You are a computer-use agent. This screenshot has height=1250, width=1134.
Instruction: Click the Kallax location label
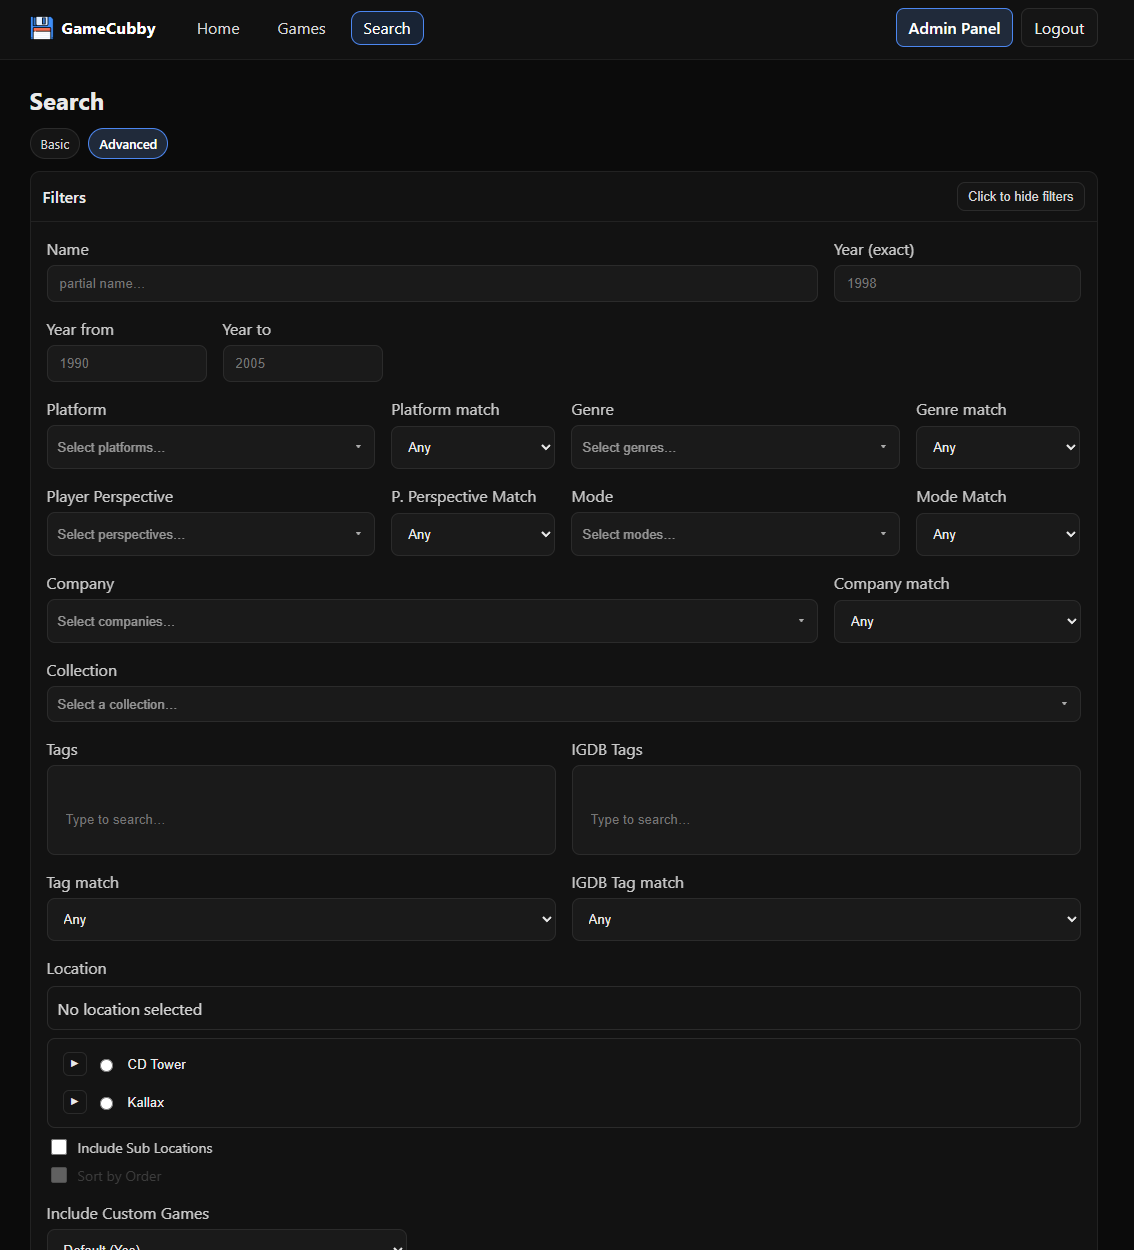click(146, 1102)
